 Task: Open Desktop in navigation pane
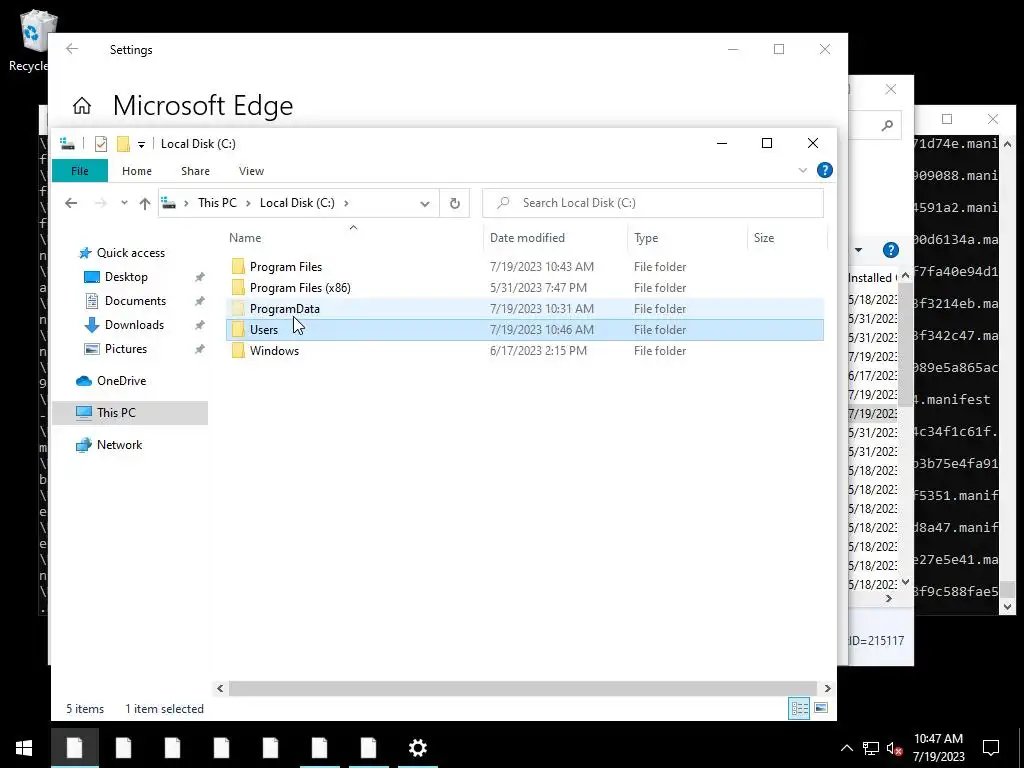point(126,277)
